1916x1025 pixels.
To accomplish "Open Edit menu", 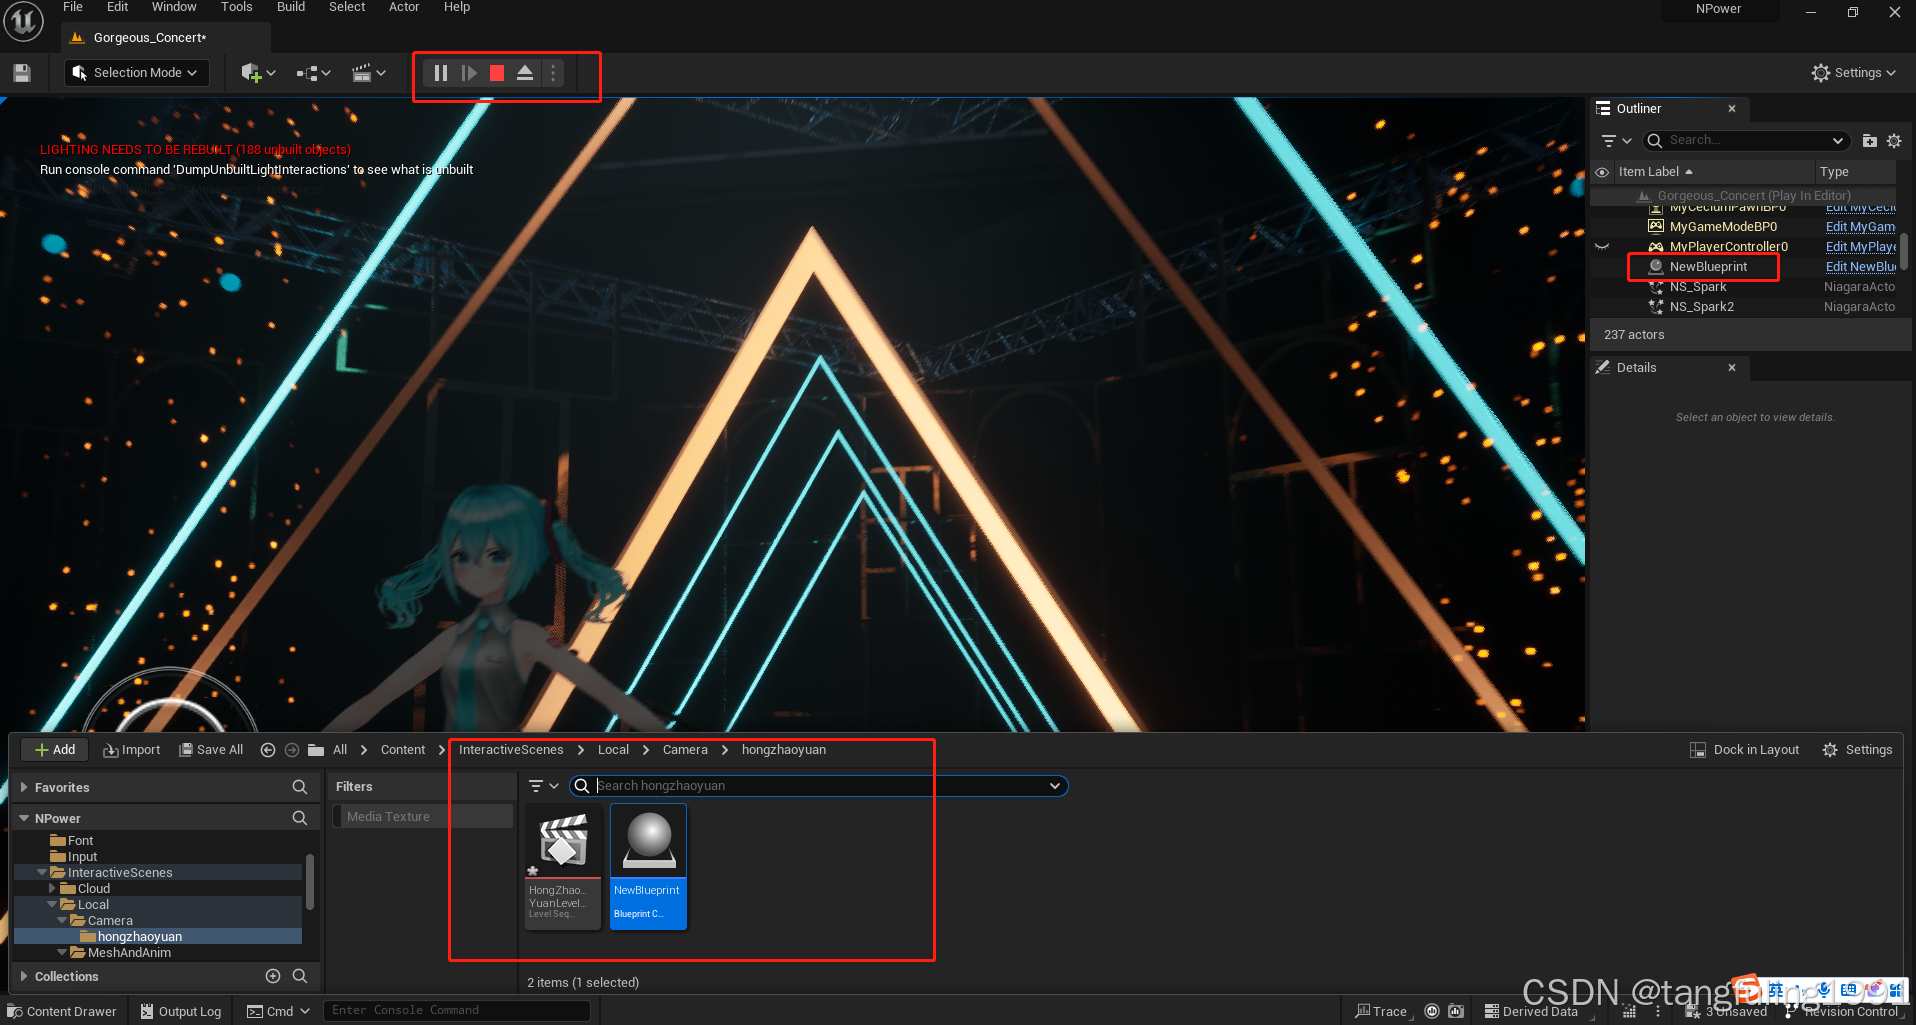I will tap(118, 7).
